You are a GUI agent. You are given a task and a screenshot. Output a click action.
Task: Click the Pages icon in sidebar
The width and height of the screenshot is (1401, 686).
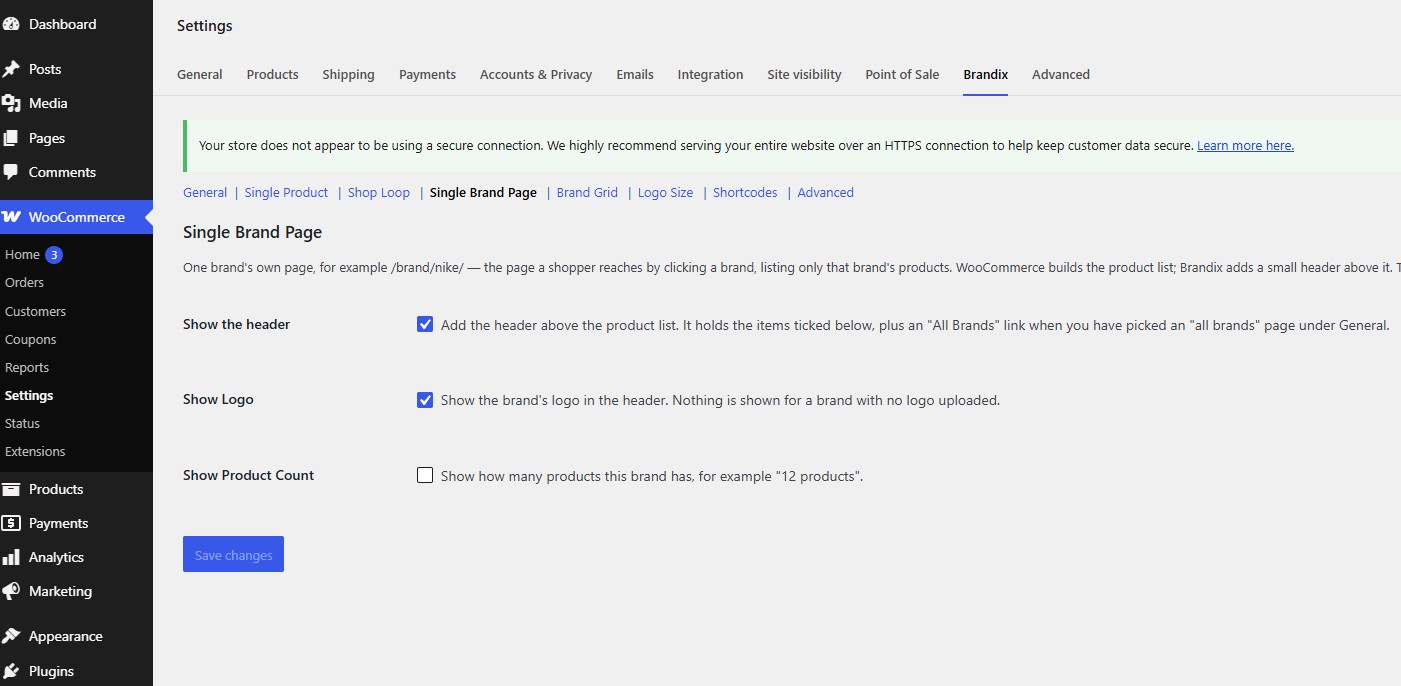tap(11, 138)
